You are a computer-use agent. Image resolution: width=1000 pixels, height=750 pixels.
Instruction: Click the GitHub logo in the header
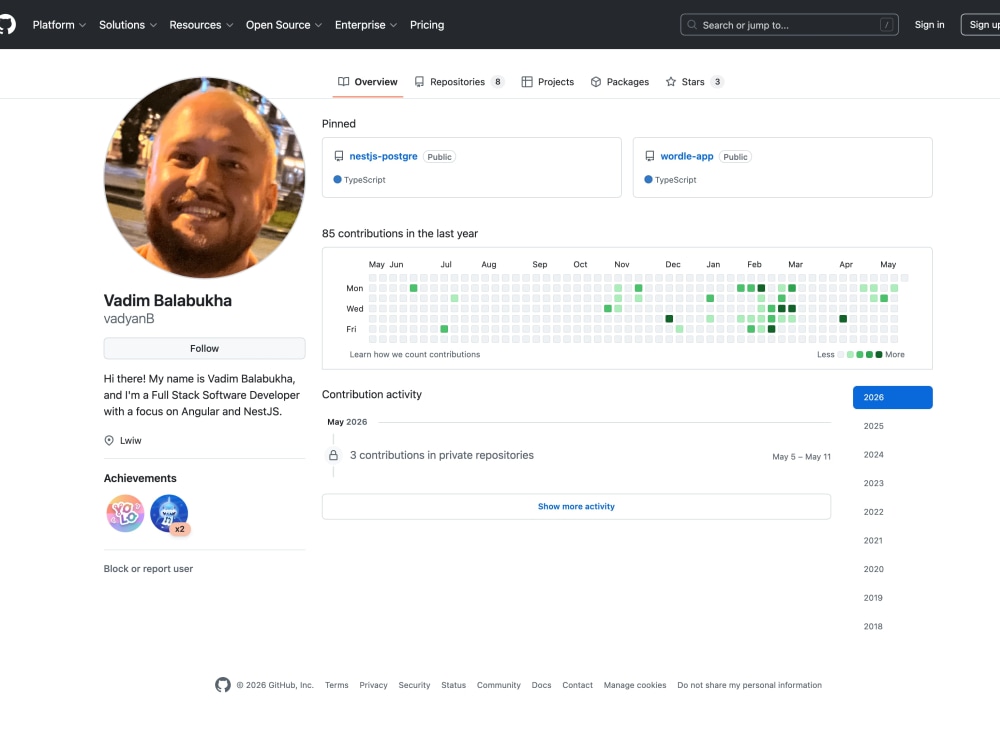pos(6,25)
